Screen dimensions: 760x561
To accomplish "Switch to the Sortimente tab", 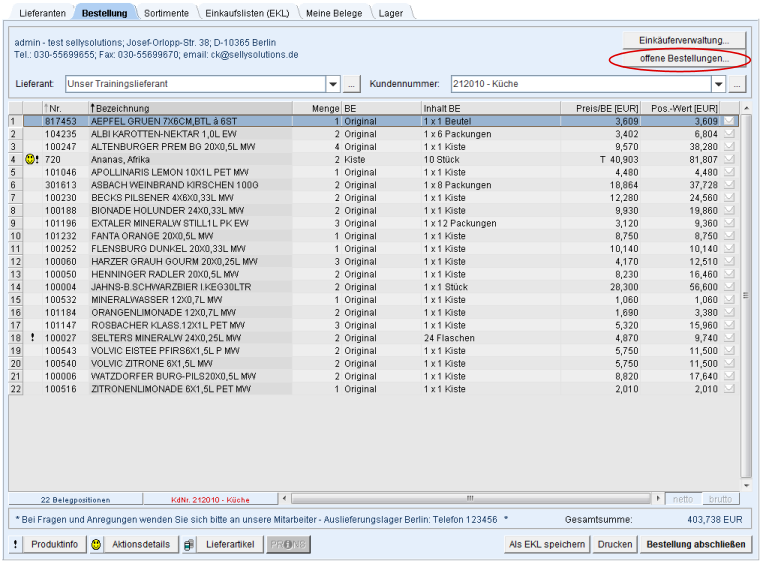I will point(165,13).
